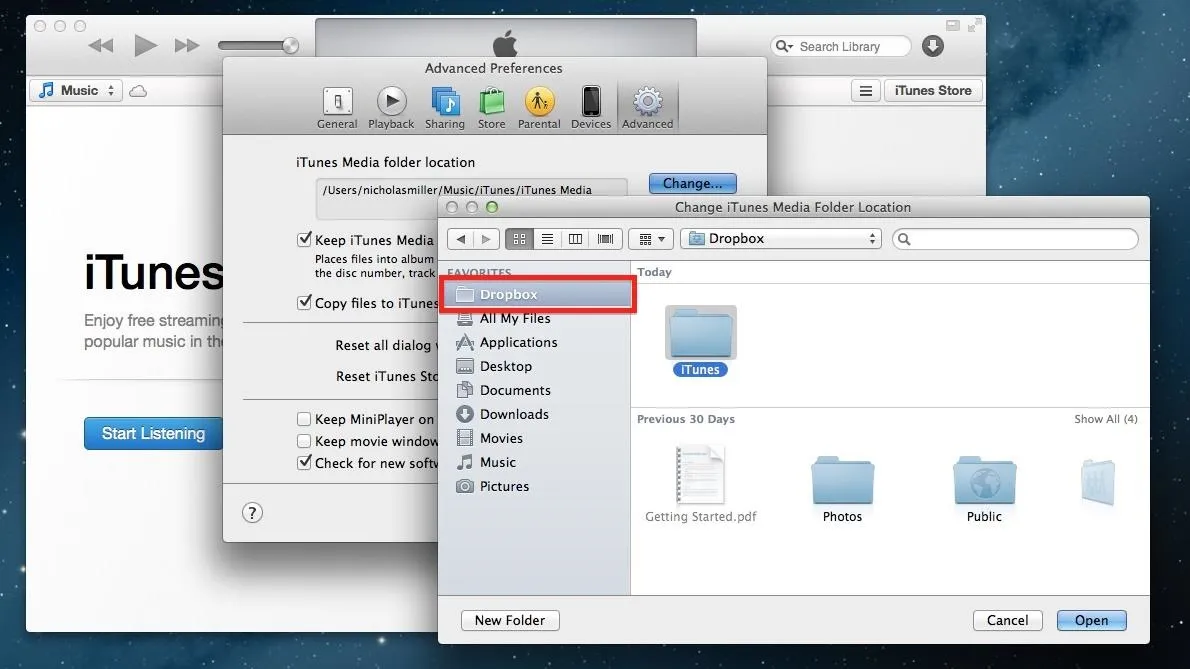This screenshot has width=1190, height=669.
Task: Open the Dropbox location popup menu
Action: 781,239
